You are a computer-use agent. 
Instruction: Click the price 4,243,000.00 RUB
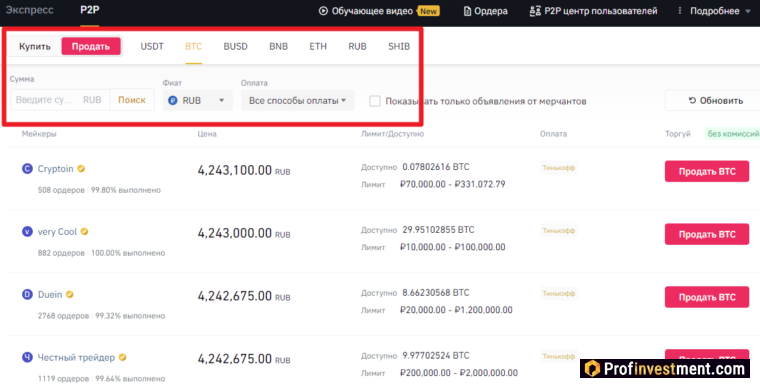coord(244,233)
